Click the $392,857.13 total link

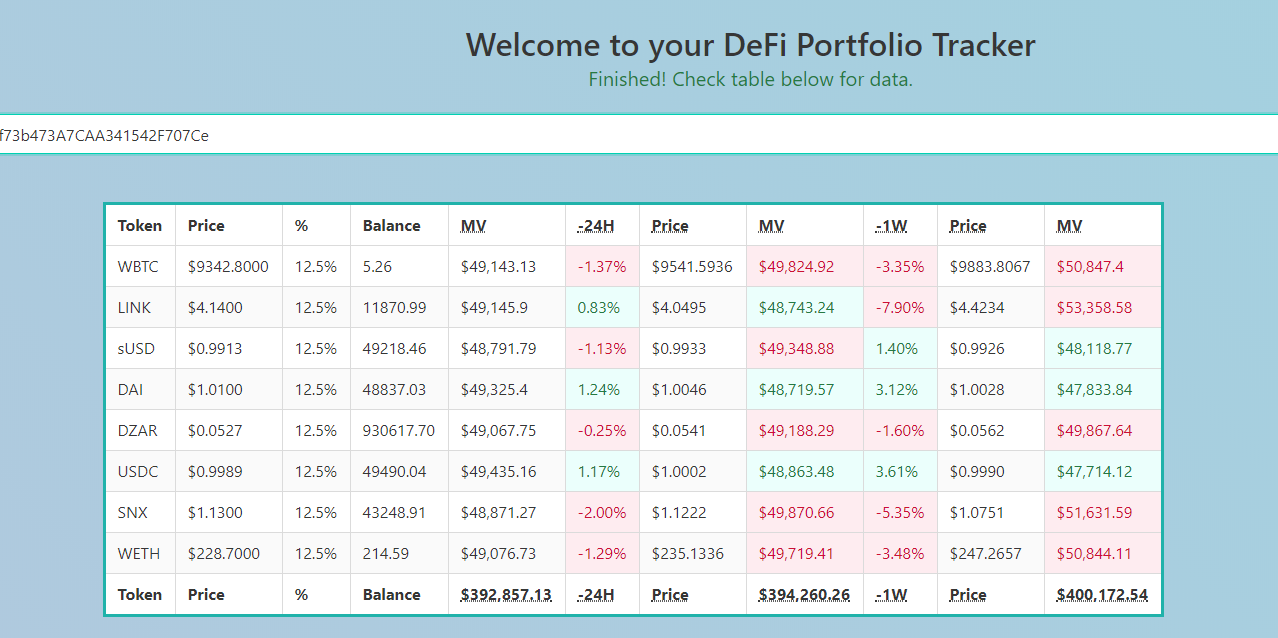tap(504, 594)
